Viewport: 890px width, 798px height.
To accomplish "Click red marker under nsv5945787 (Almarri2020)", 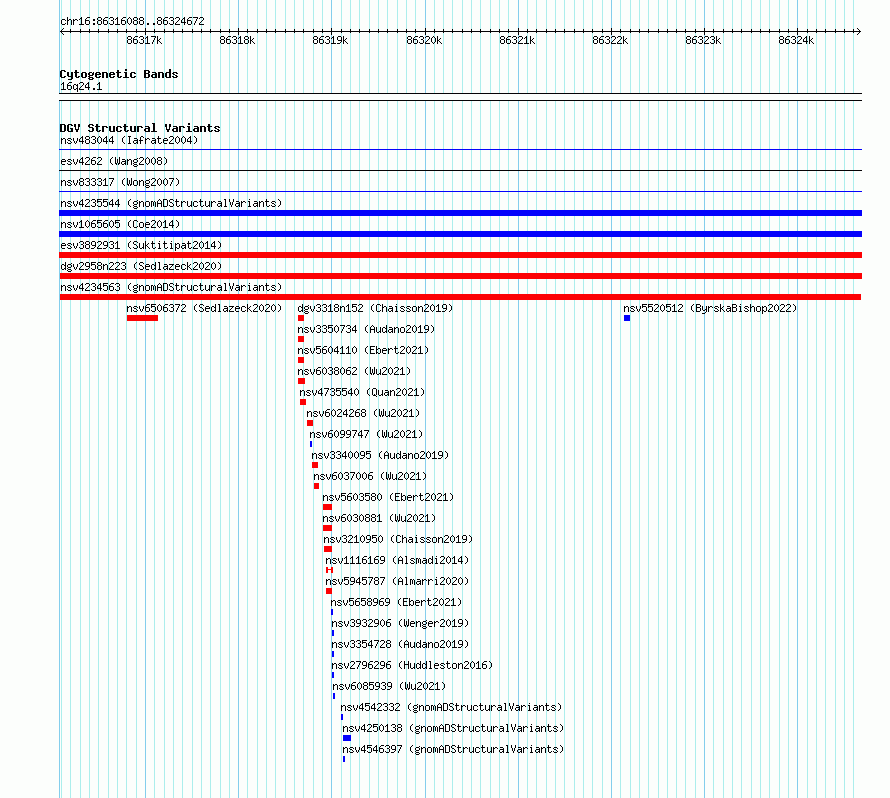I will point(329,591).
